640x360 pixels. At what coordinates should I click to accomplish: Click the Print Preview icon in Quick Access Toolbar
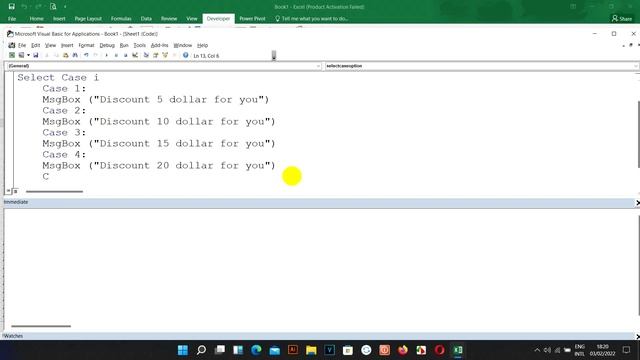tap(53, 7)
